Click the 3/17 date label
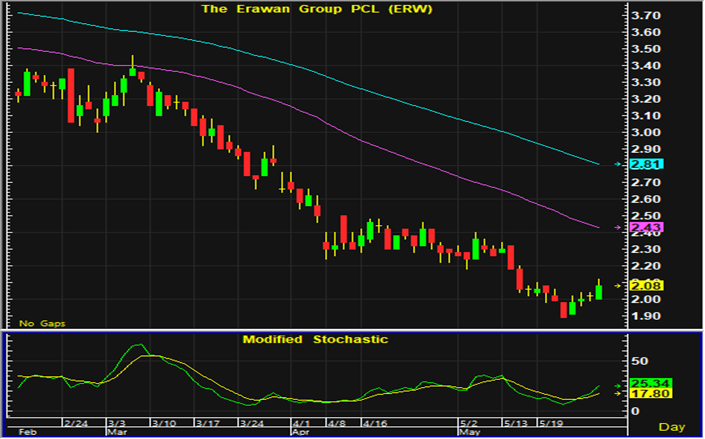 click(x=208, y=424)
